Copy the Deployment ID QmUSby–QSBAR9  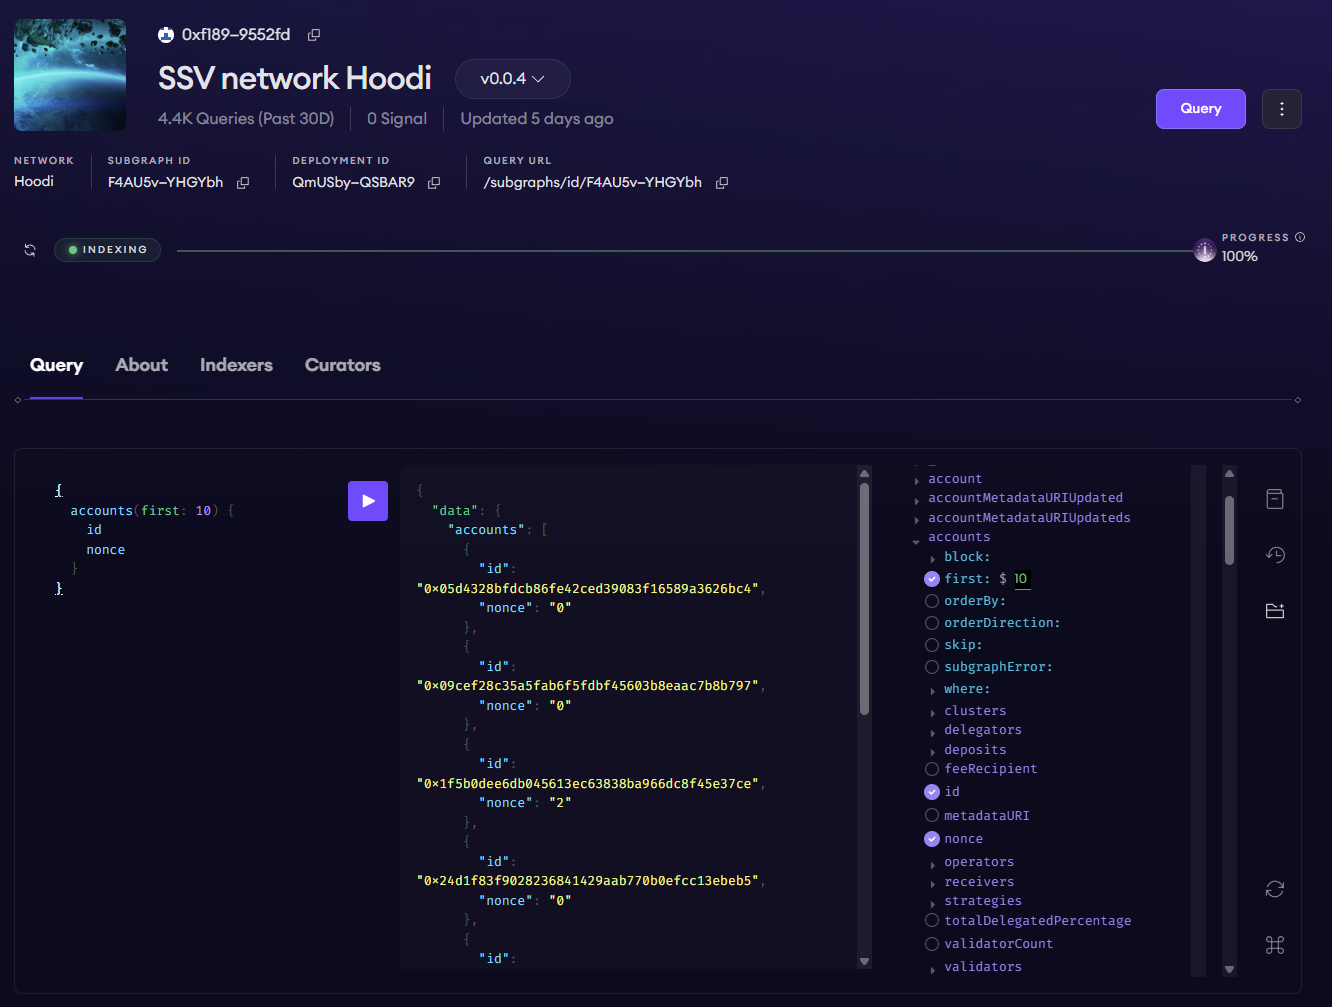pos(434,183)
